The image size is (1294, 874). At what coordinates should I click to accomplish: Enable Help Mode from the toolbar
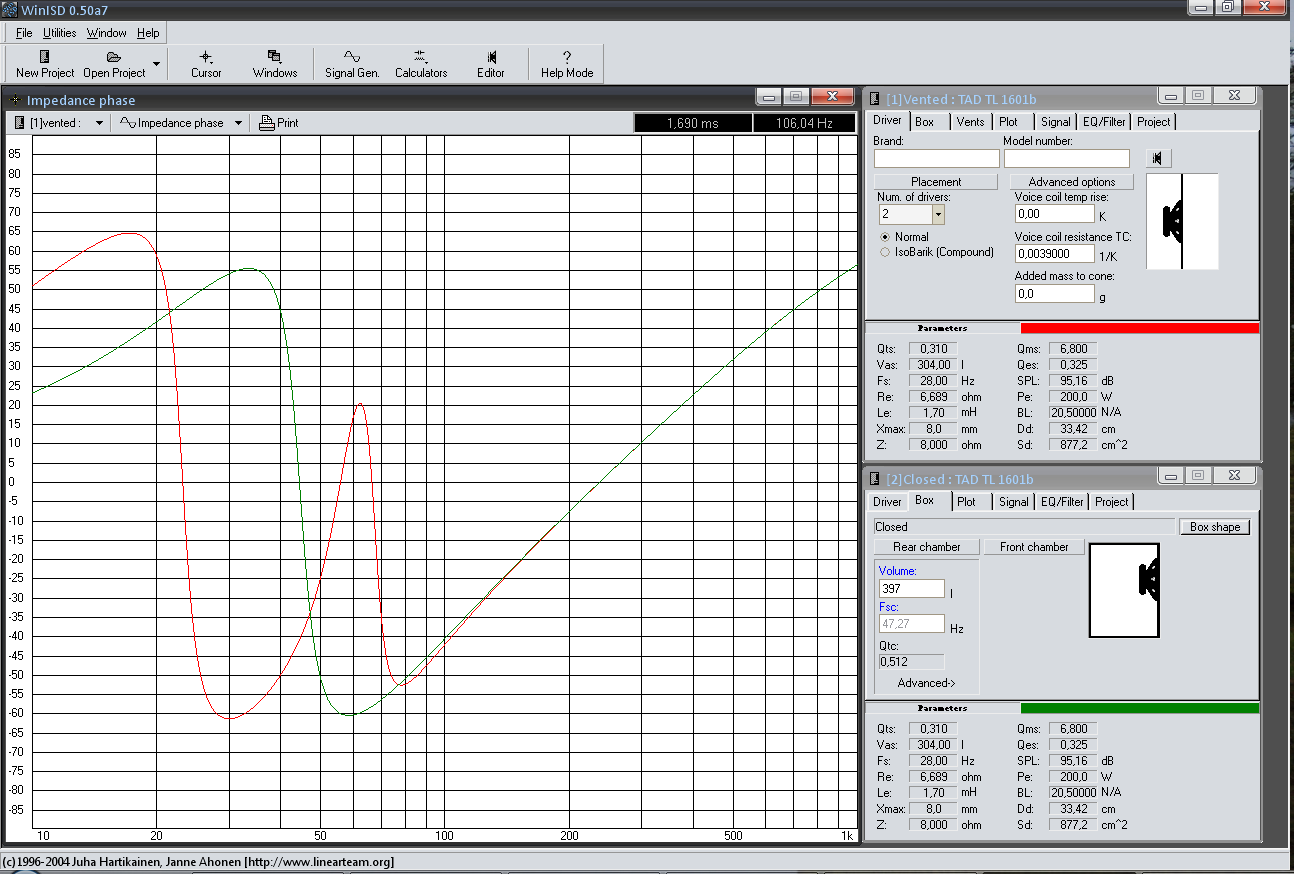click(567, 58)
